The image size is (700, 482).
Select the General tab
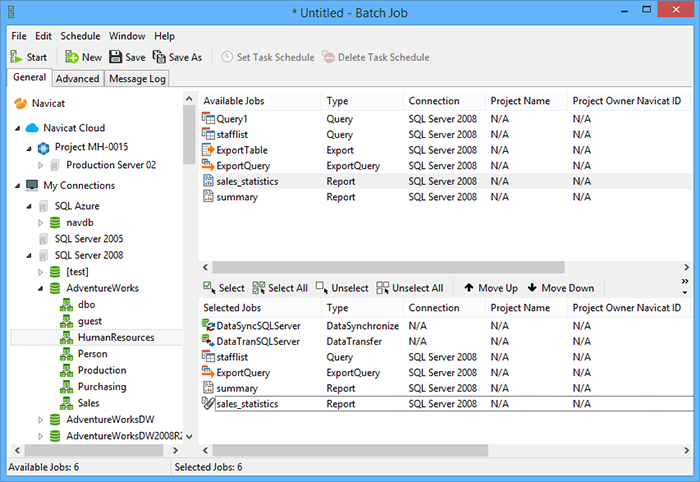coord(29,77)
